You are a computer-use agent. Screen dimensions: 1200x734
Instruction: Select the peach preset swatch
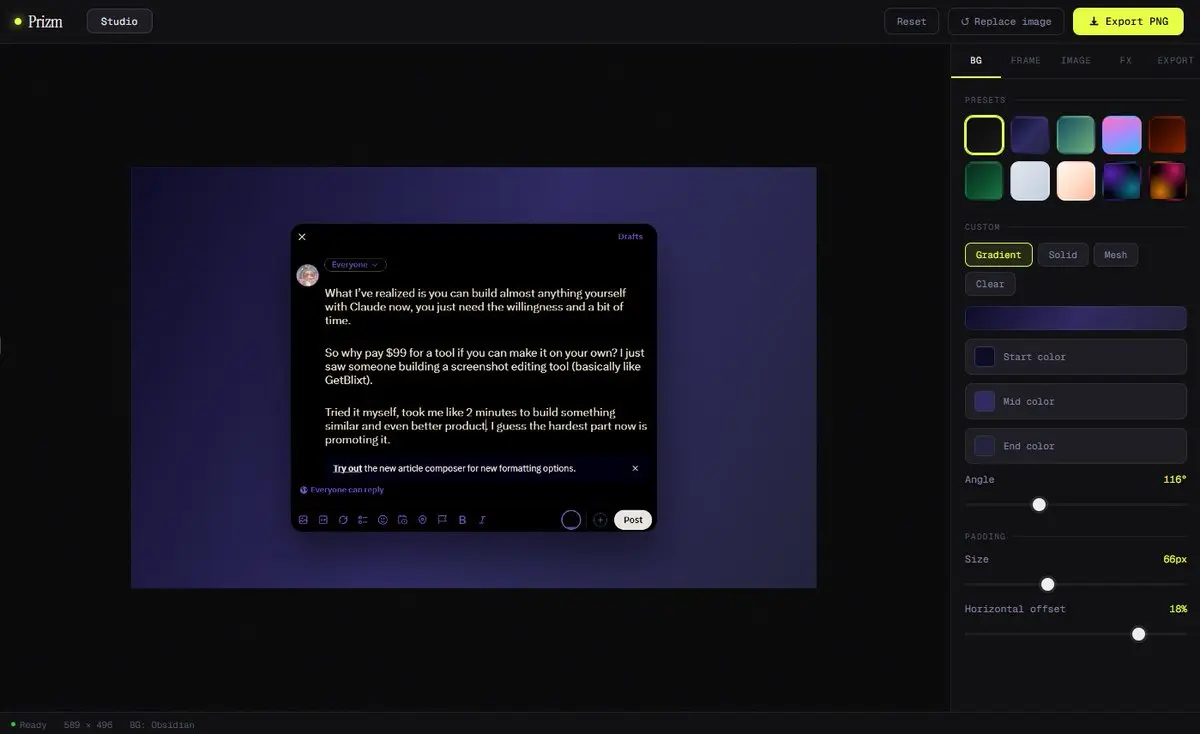point(1076,181)
